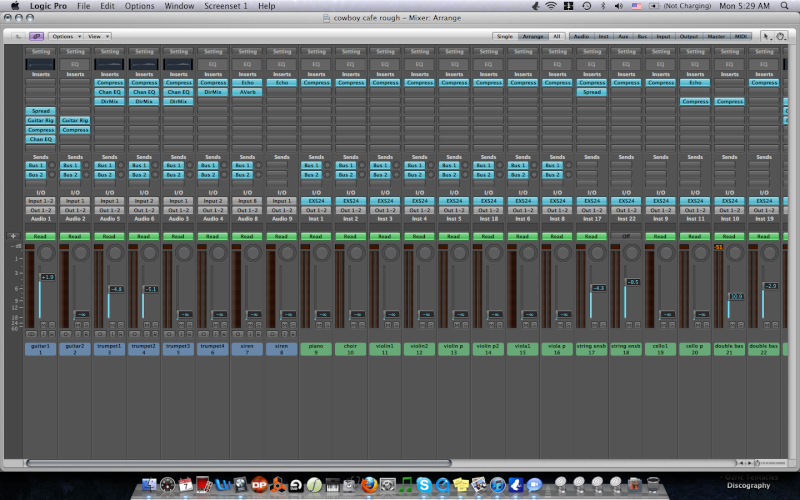This screenshot has width=800, height=500.
Task: Click Bus 1 send on guitar1
Action: 36,165
